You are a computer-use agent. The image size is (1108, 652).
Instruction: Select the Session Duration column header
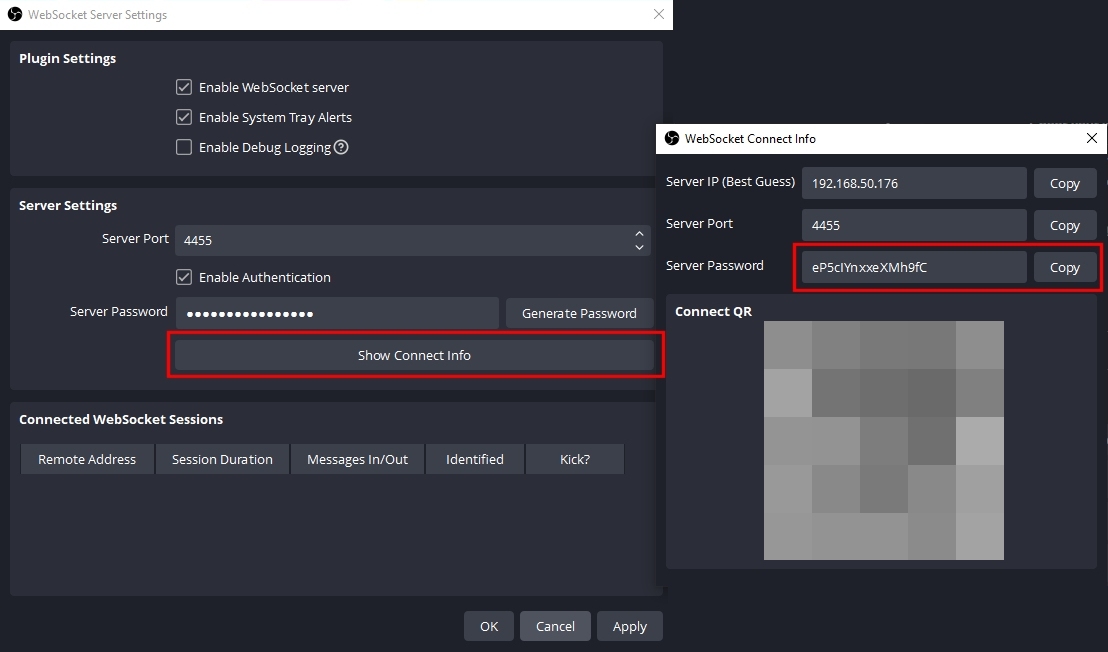tap(222, 459)
